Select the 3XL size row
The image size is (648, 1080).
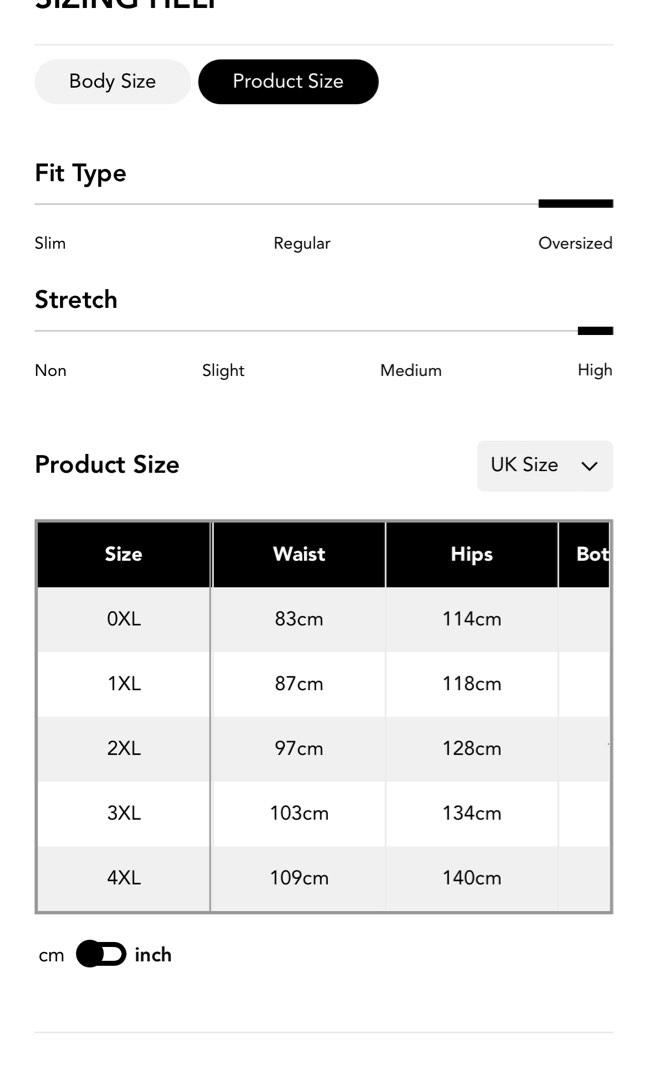(124, 813)
